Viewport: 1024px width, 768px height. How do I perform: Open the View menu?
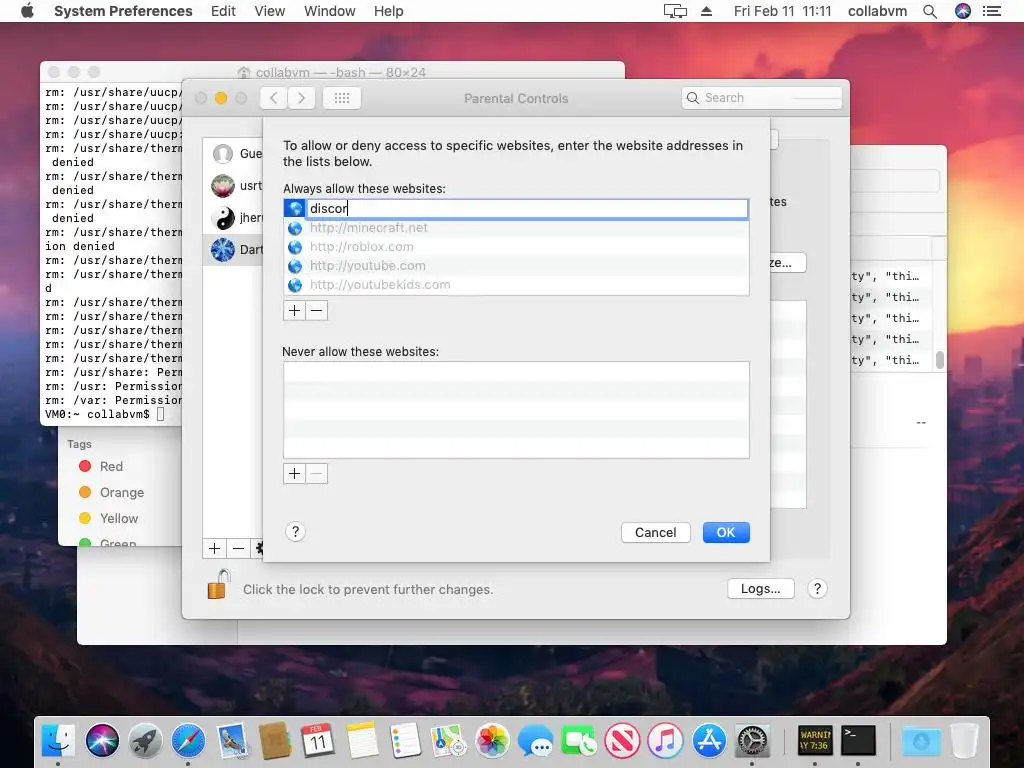point(269,11)
